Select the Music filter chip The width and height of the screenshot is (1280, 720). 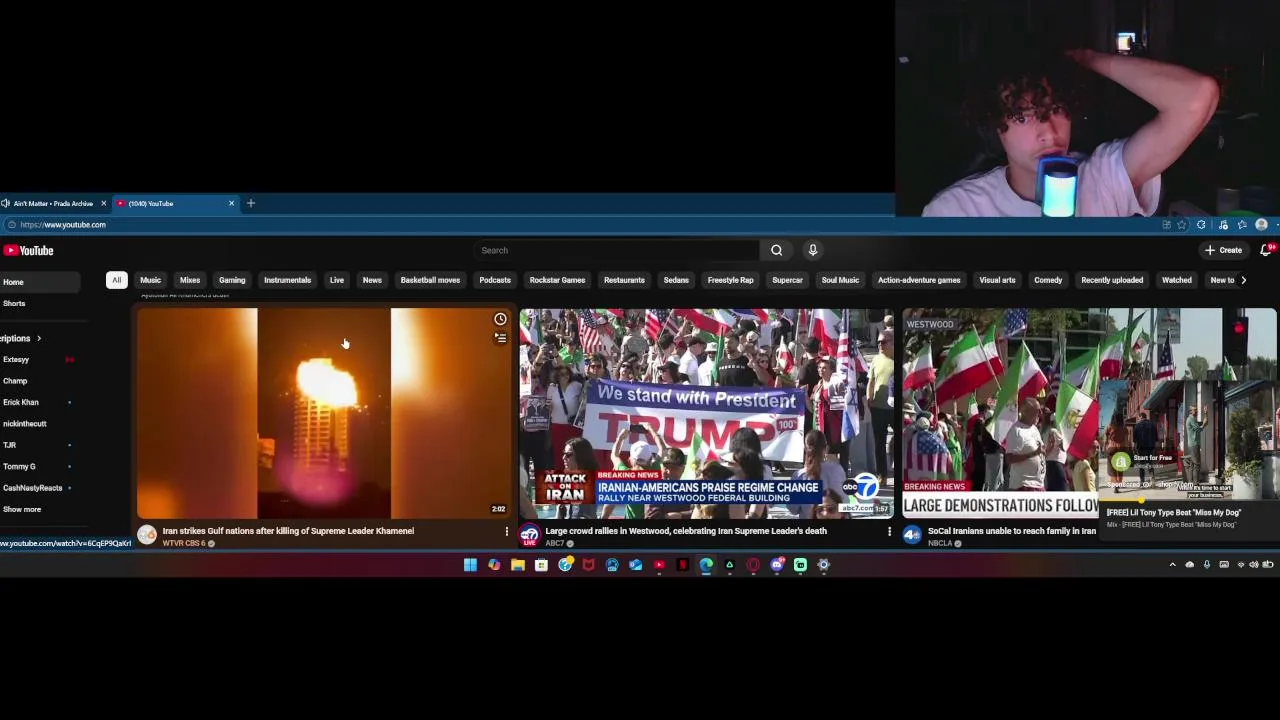[150, 280]
